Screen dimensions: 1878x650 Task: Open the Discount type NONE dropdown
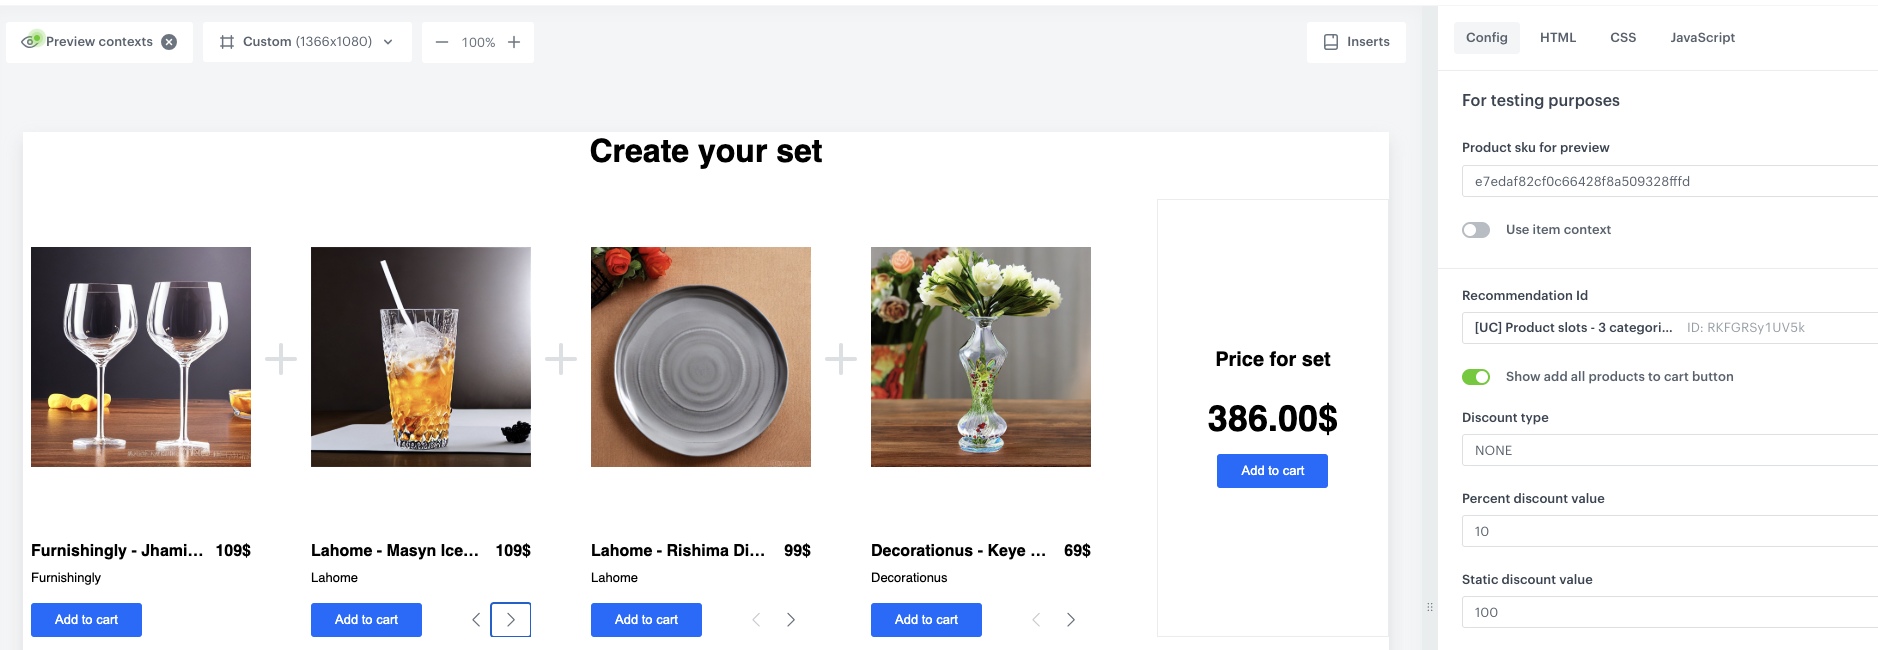click(x=1668, y=450)
